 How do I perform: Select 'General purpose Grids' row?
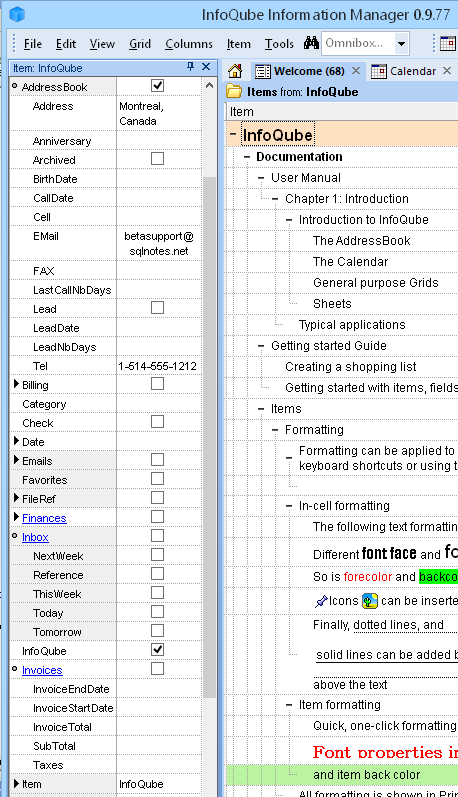point(376,283)
